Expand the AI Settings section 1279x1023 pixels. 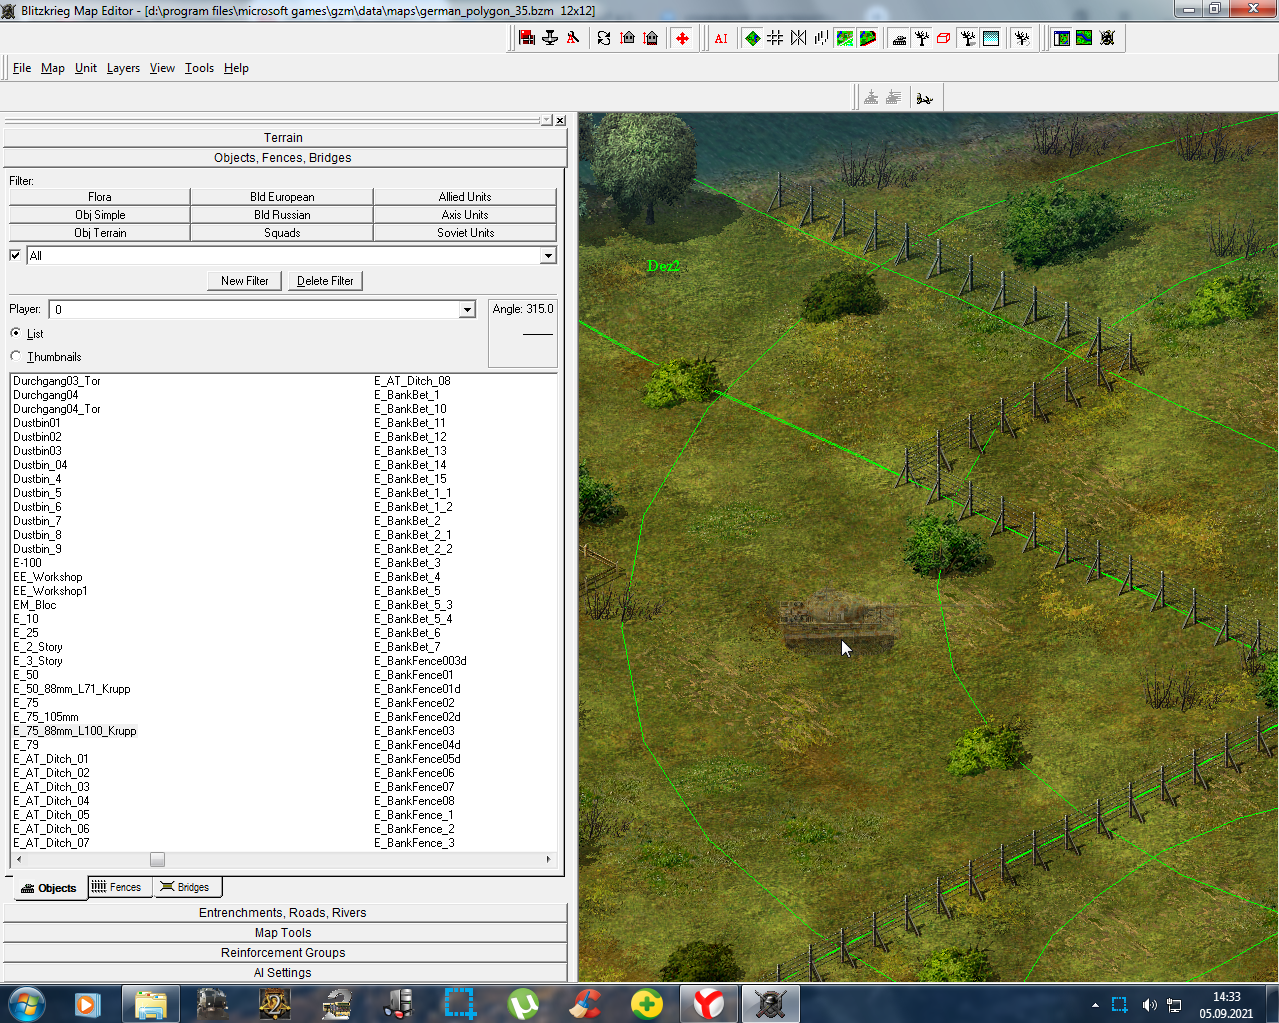tap(284, 973)
